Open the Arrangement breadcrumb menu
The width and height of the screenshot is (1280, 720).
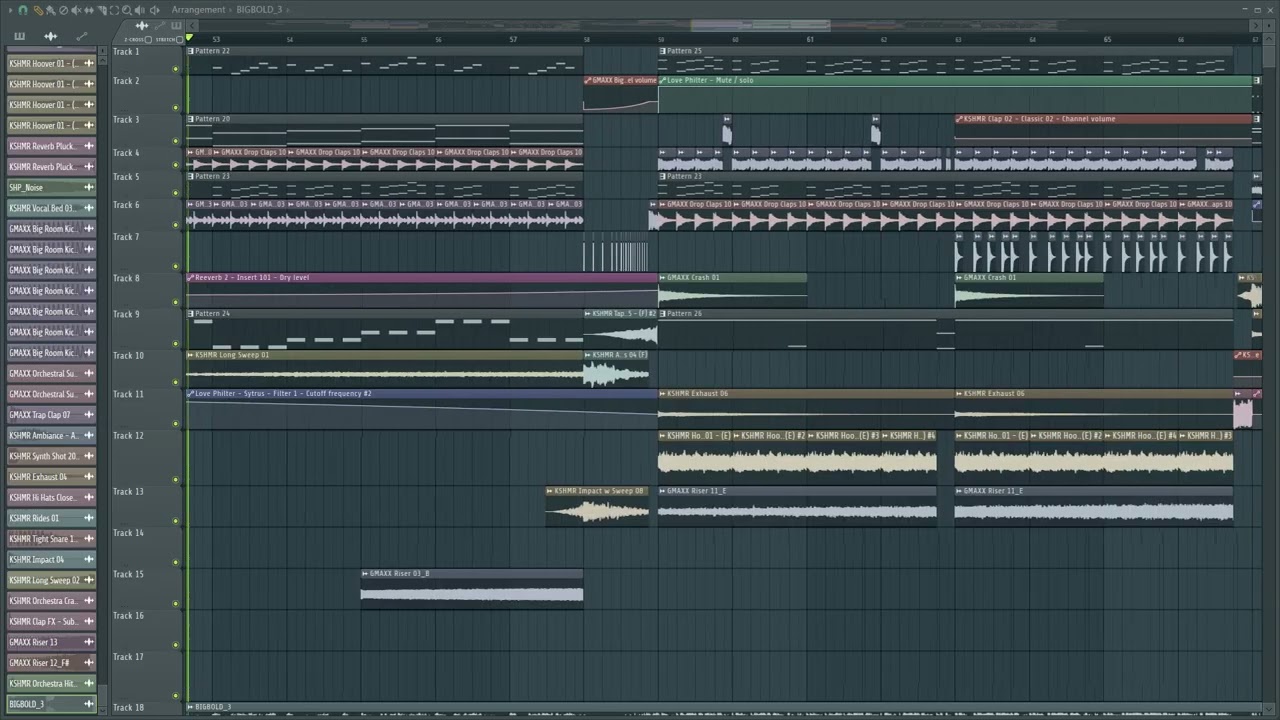click(x=198, y=10)
